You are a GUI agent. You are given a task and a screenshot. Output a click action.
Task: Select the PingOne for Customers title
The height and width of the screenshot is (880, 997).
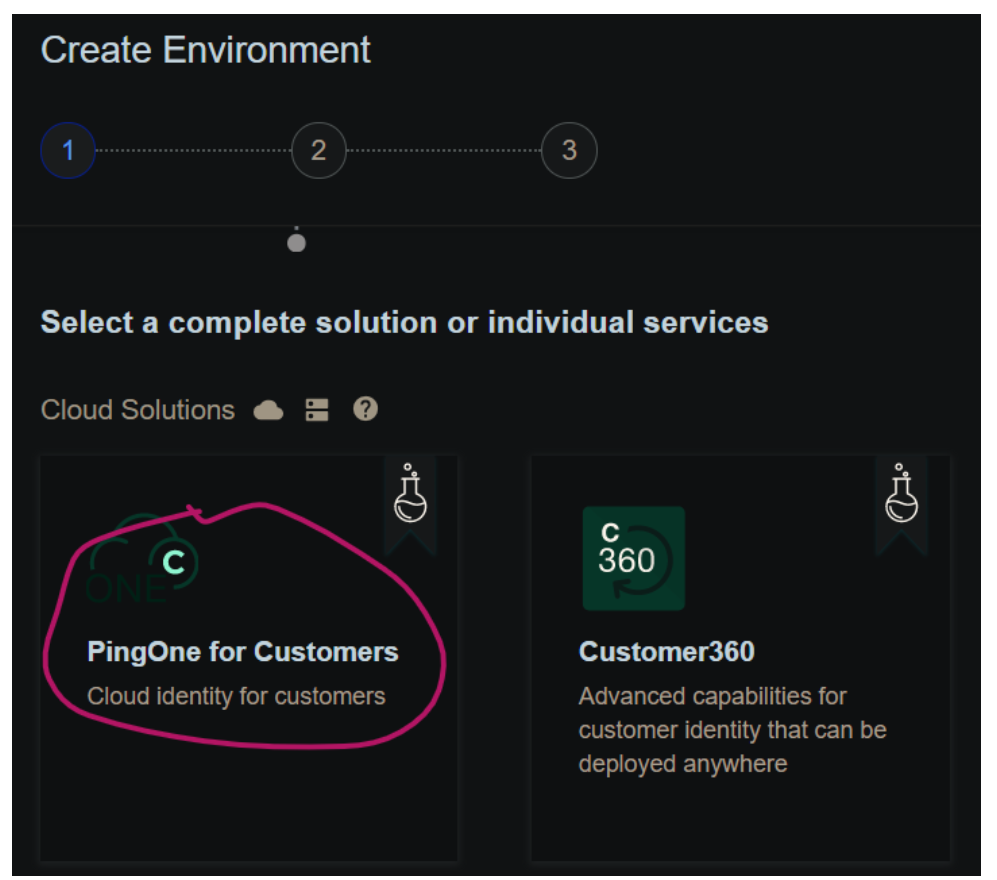coord(243,652)
